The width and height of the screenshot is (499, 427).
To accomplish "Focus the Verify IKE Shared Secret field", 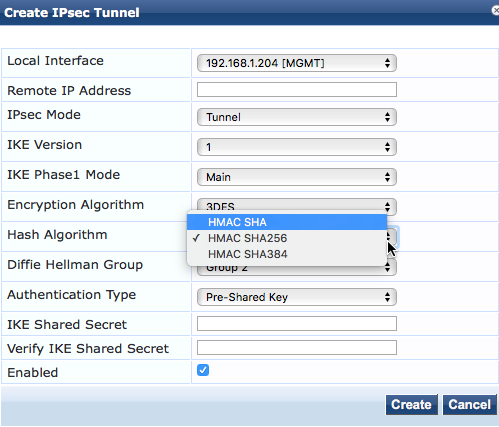I will point(297,348).
